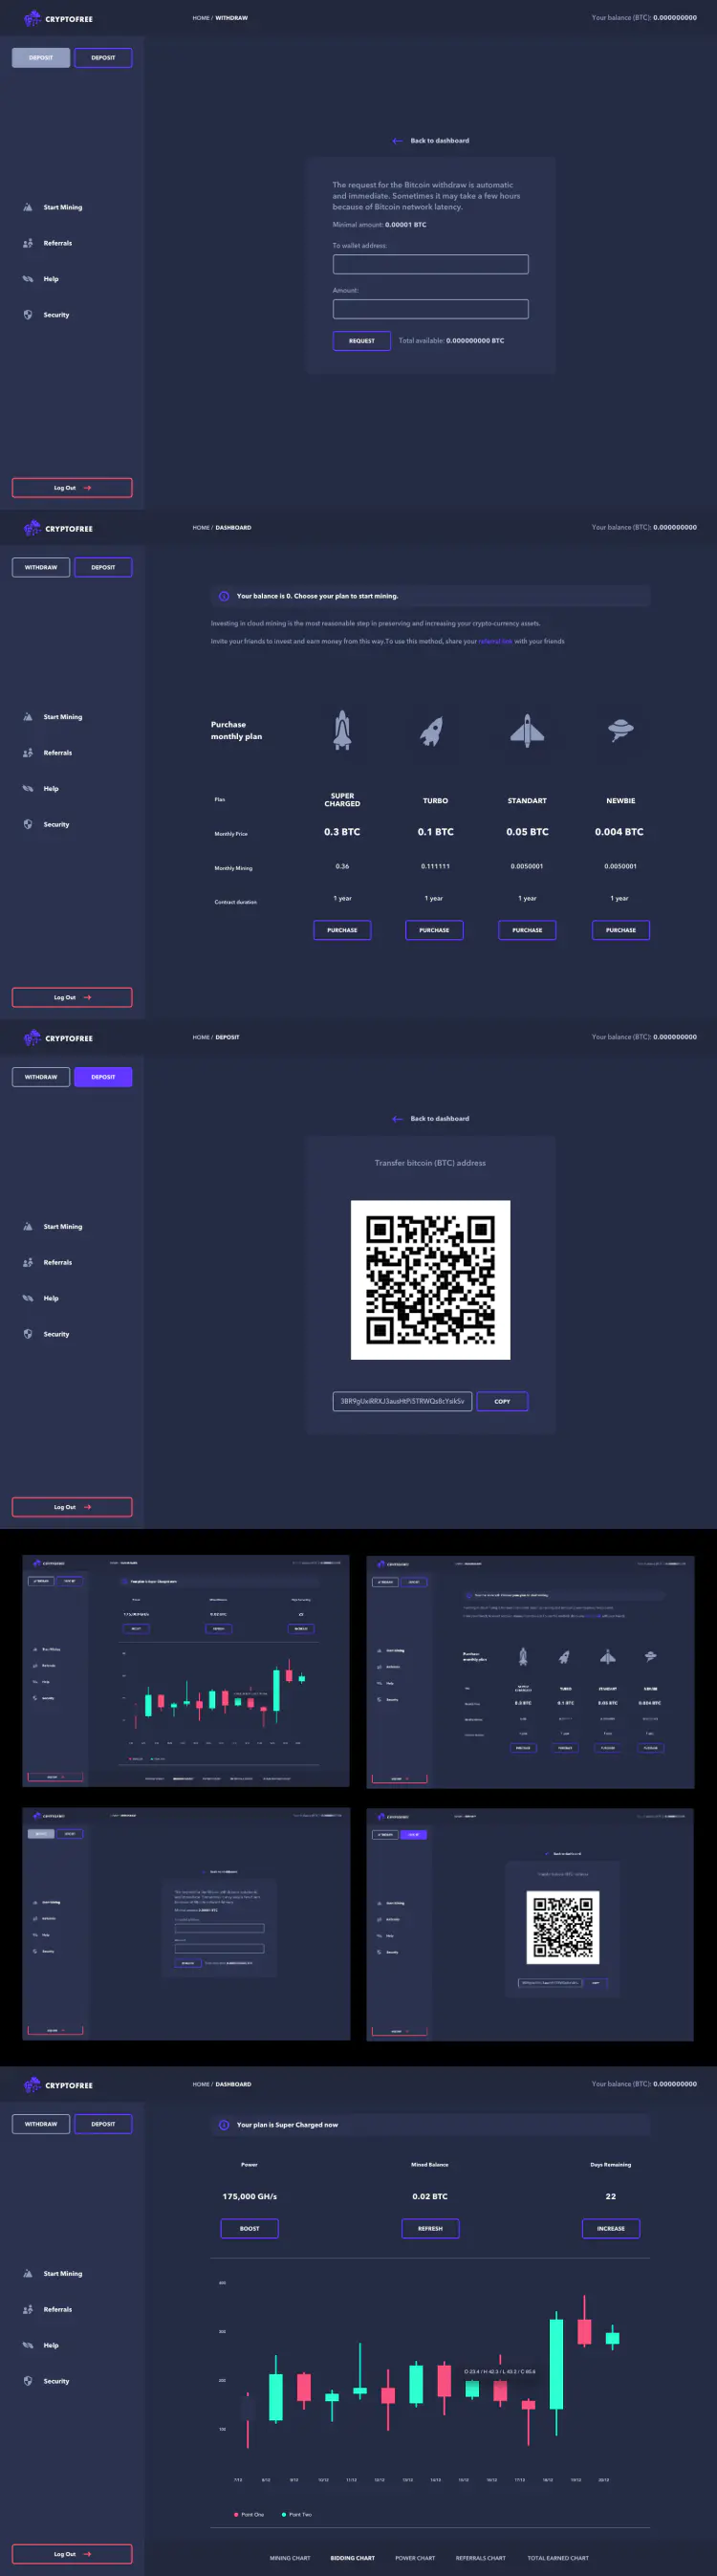Click back arrow icon on Withdraw screen
The width and height of the screenshot is (717, 2576).
(x=397, y=141)
